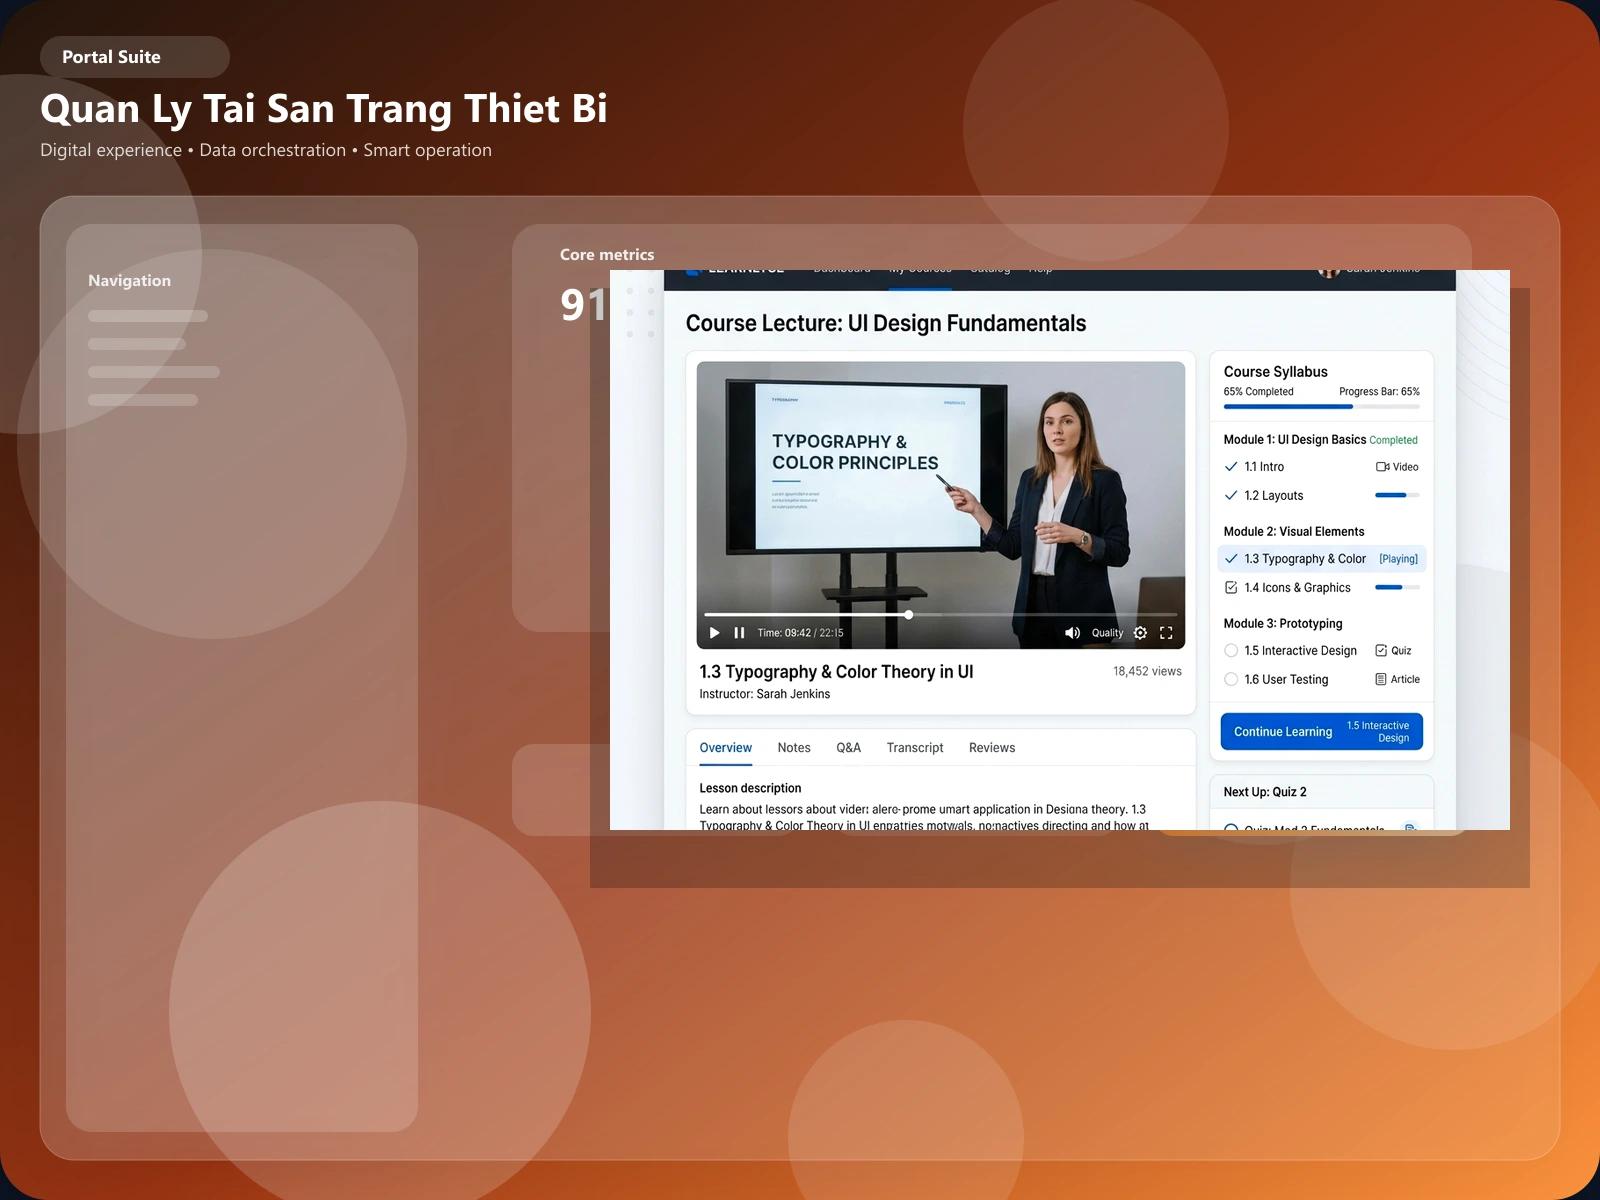Select the radio circle for 1.6 User Testing

[x=1231, y=680]
